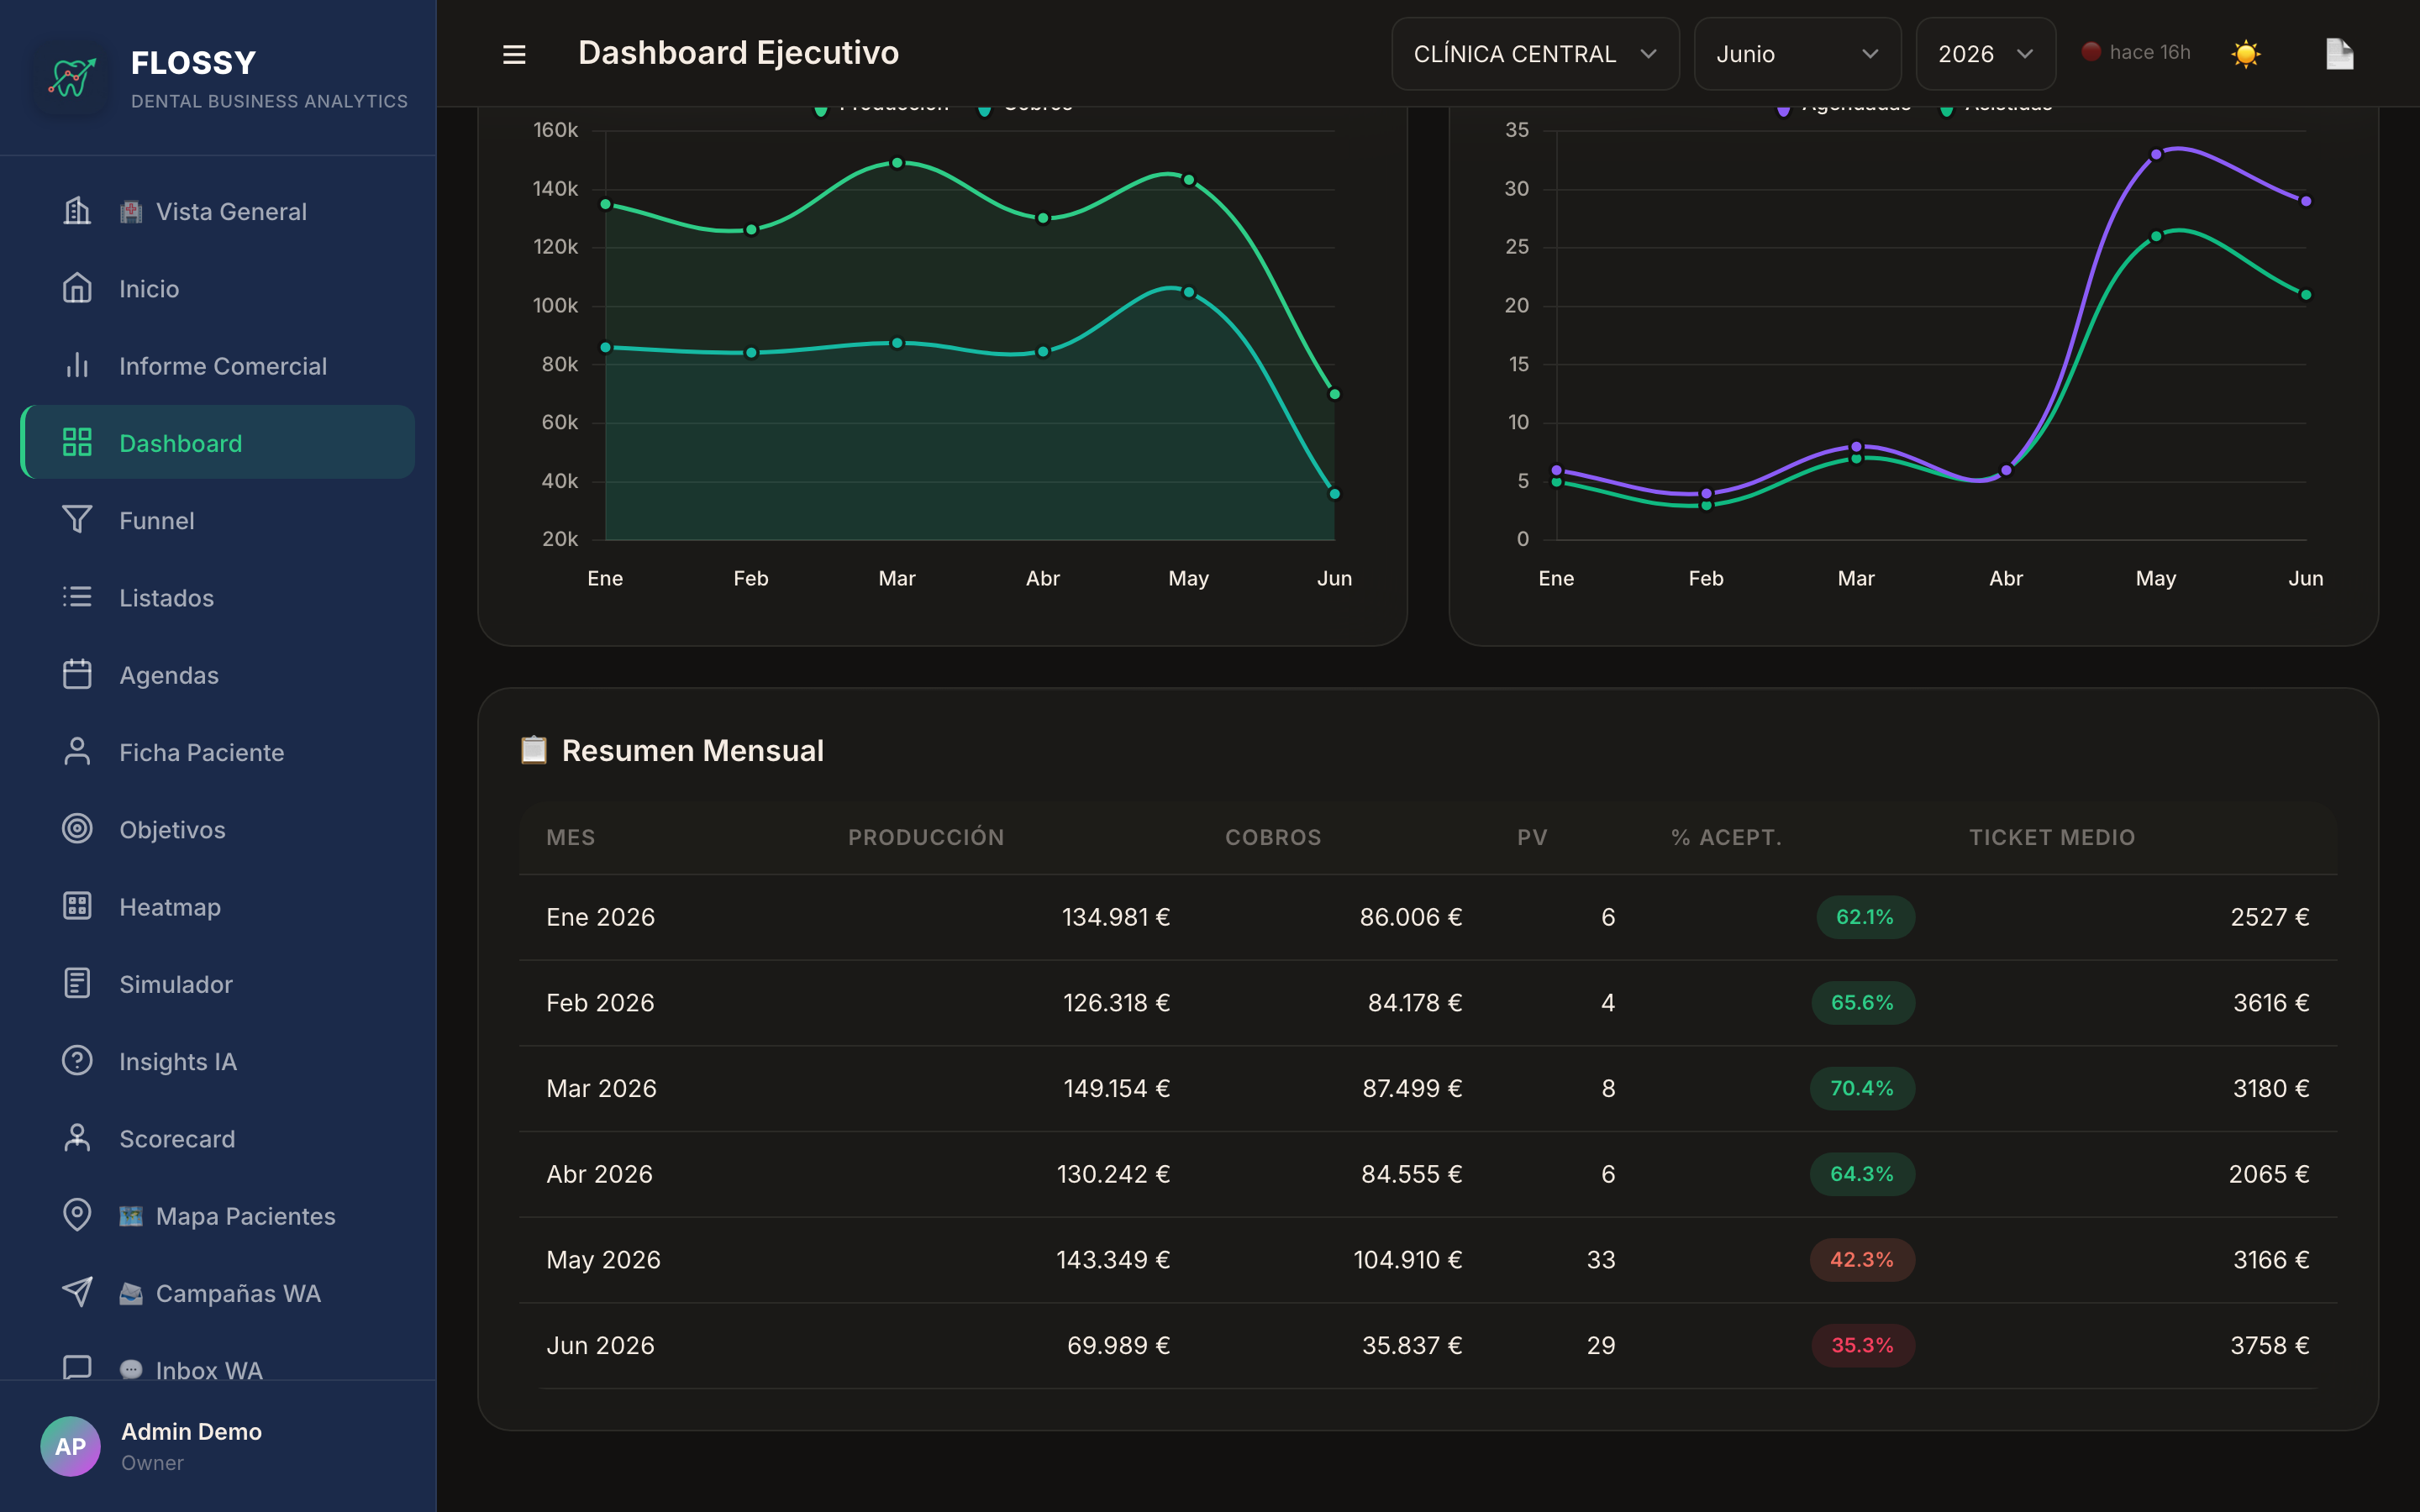This screenshot has width=2420, height=1512.
Task: Click the Agendas calendar icon
Action: coord(77,674)
